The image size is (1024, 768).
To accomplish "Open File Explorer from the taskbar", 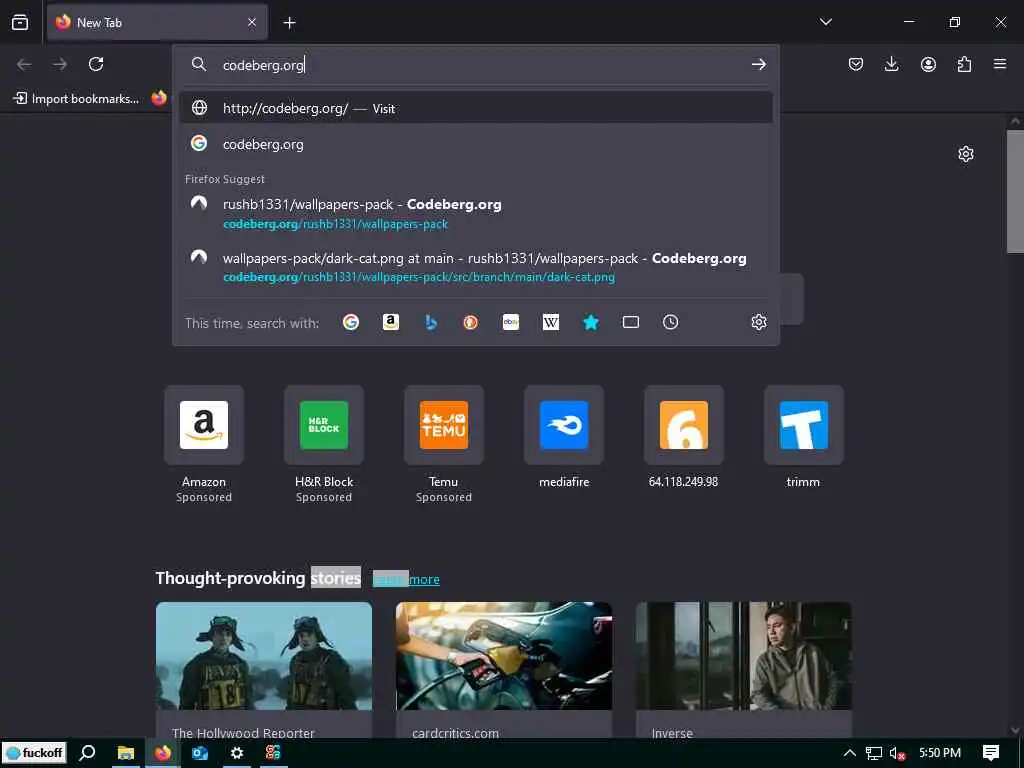I will [125, 753].
